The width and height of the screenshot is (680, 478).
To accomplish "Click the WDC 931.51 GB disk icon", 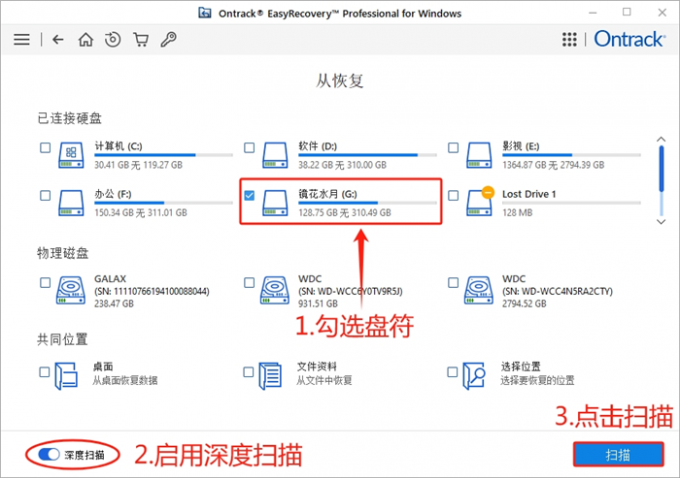I will (x=275, y=290).
